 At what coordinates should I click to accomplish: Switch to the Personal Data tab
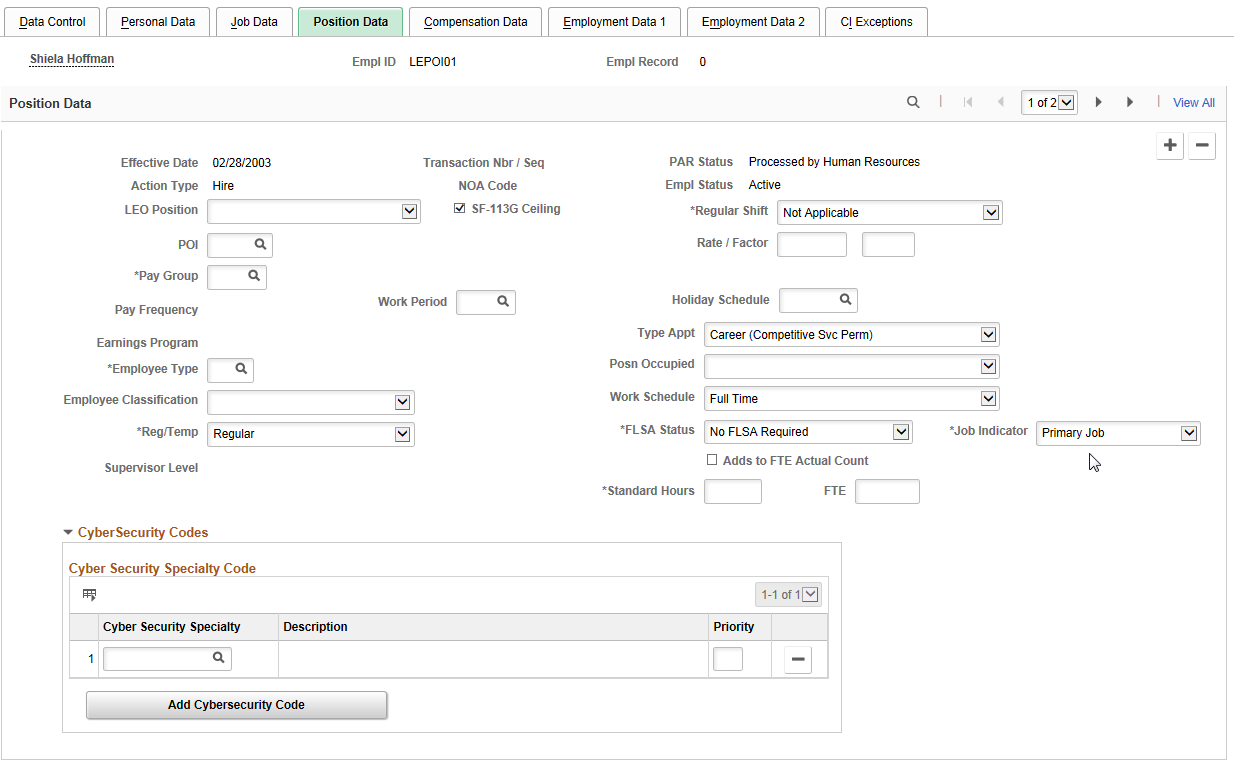158,21
